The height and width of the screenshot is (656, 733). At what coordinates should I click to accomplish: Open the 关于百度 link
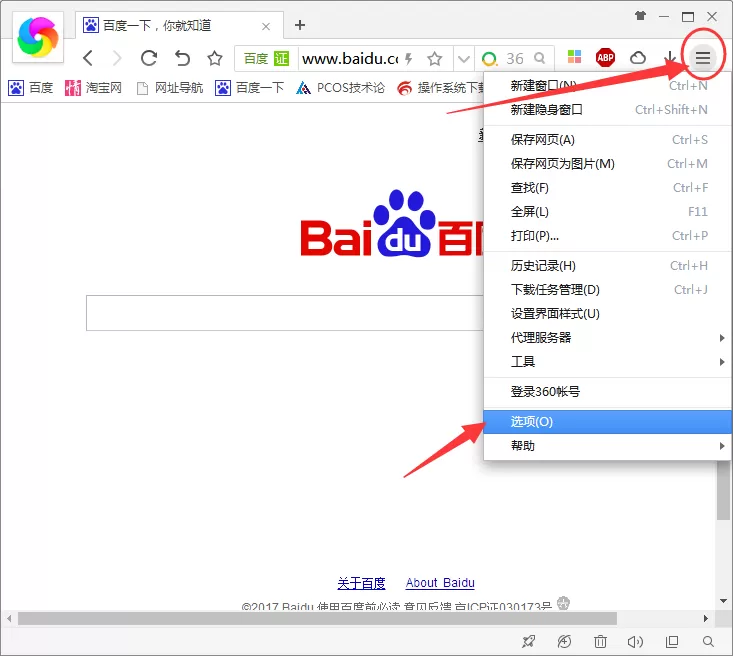tap(361, 583)
